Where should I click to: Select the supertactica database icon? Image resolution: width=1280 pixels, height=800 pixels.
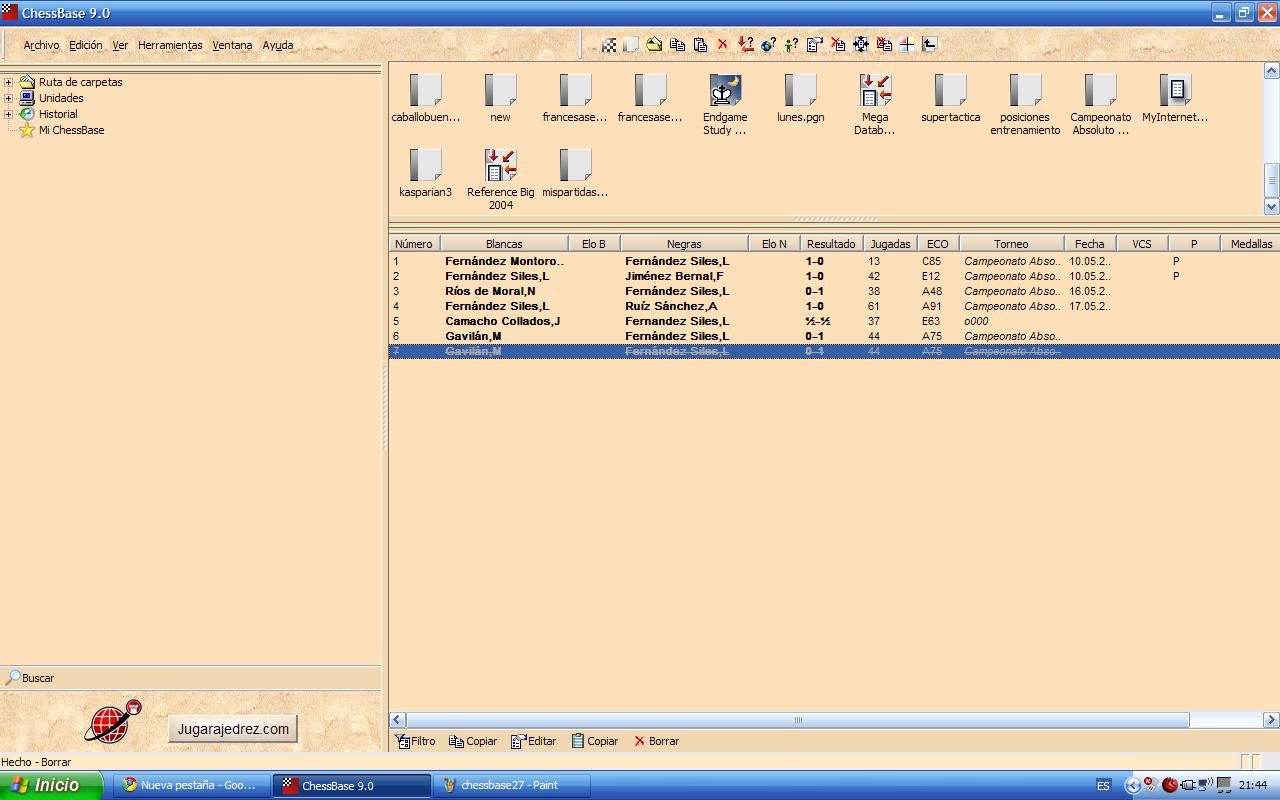pos(950,98)
